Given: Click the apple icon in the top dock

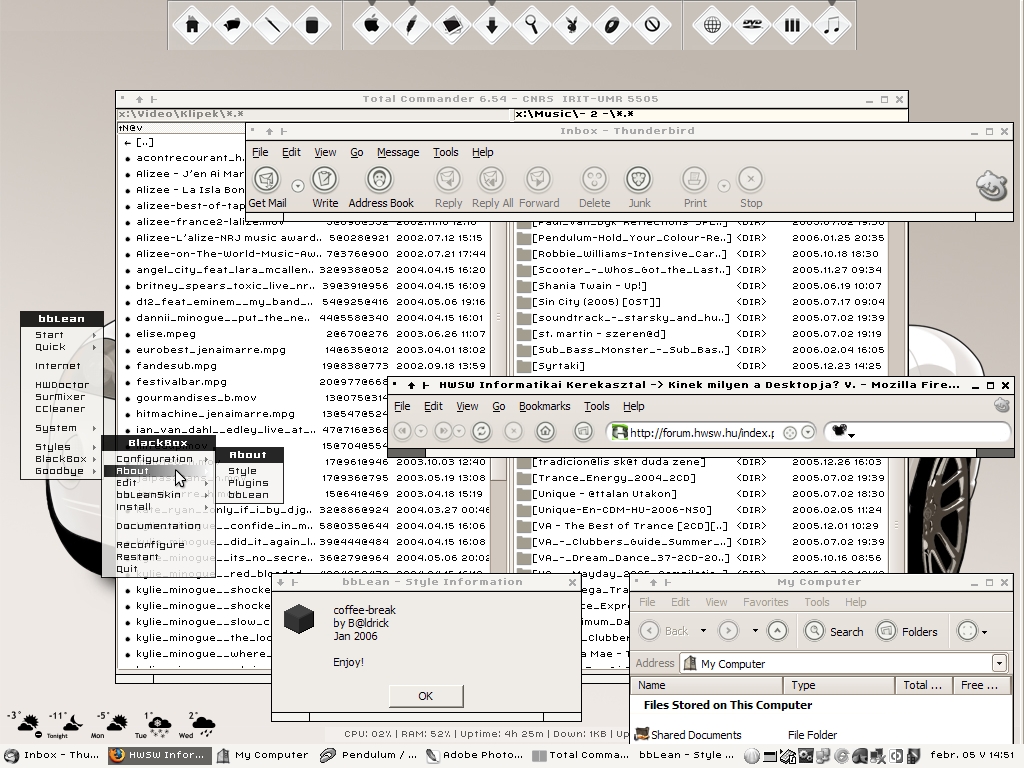Looking at the screenshot, I should [372, 25].
